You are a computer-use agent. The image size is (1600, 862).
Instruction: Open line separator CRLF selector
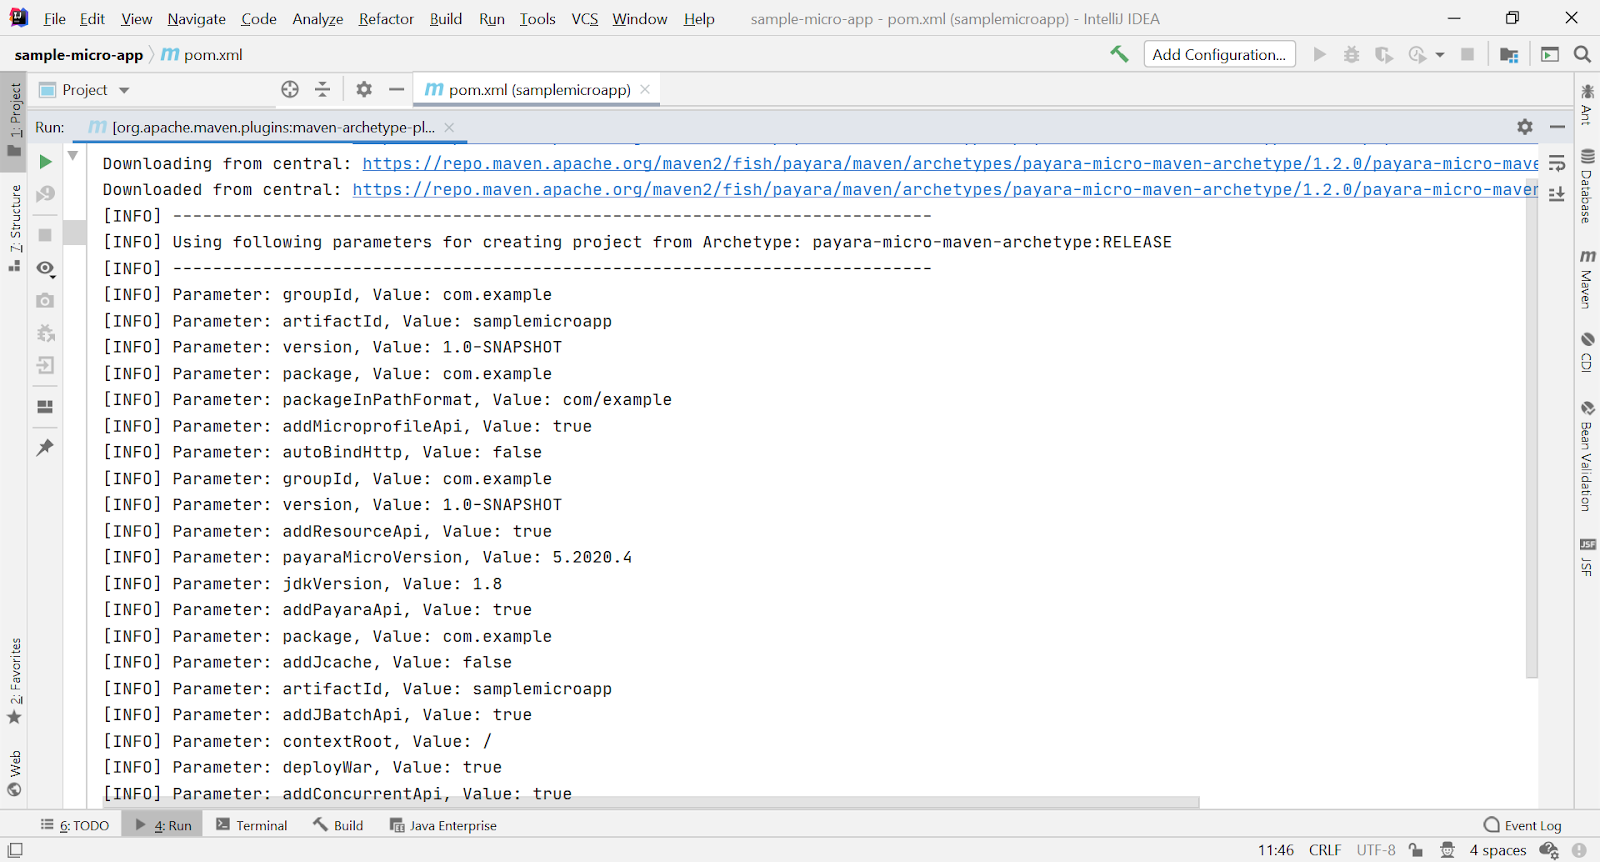coord(1325,850)
